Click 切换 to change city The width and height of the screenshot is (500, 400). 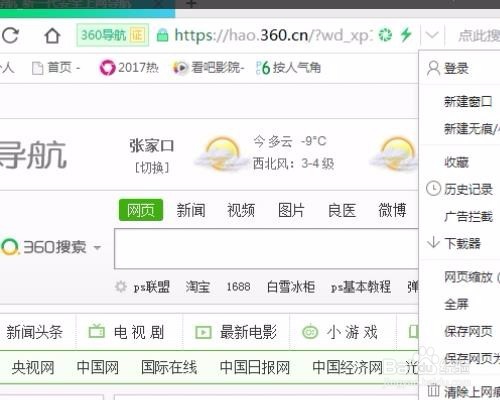(x=152, y=168)
